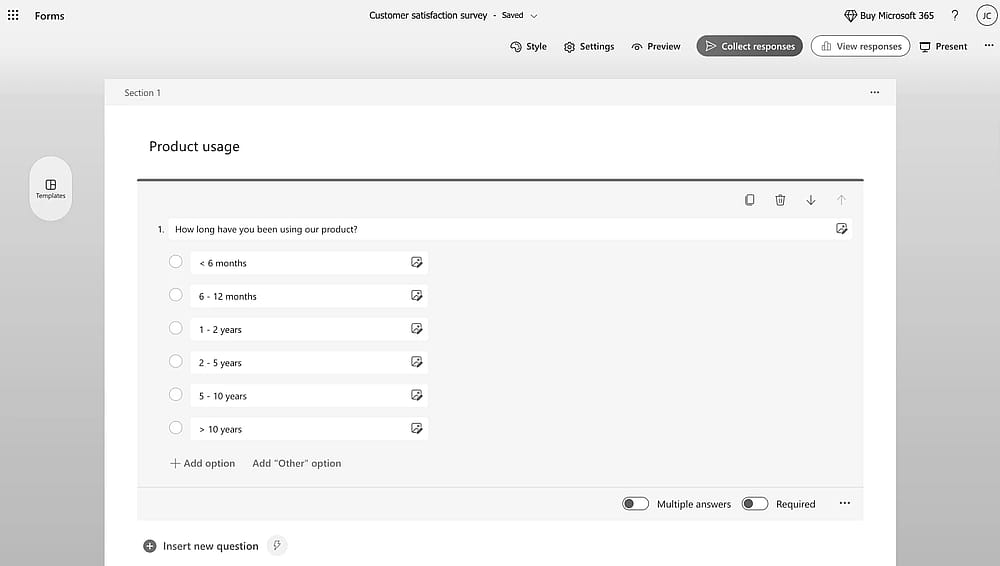This screenshot has width=1000, height=566.
Task: Select the '> 10 years' radio button
Action: click(175, 428)
